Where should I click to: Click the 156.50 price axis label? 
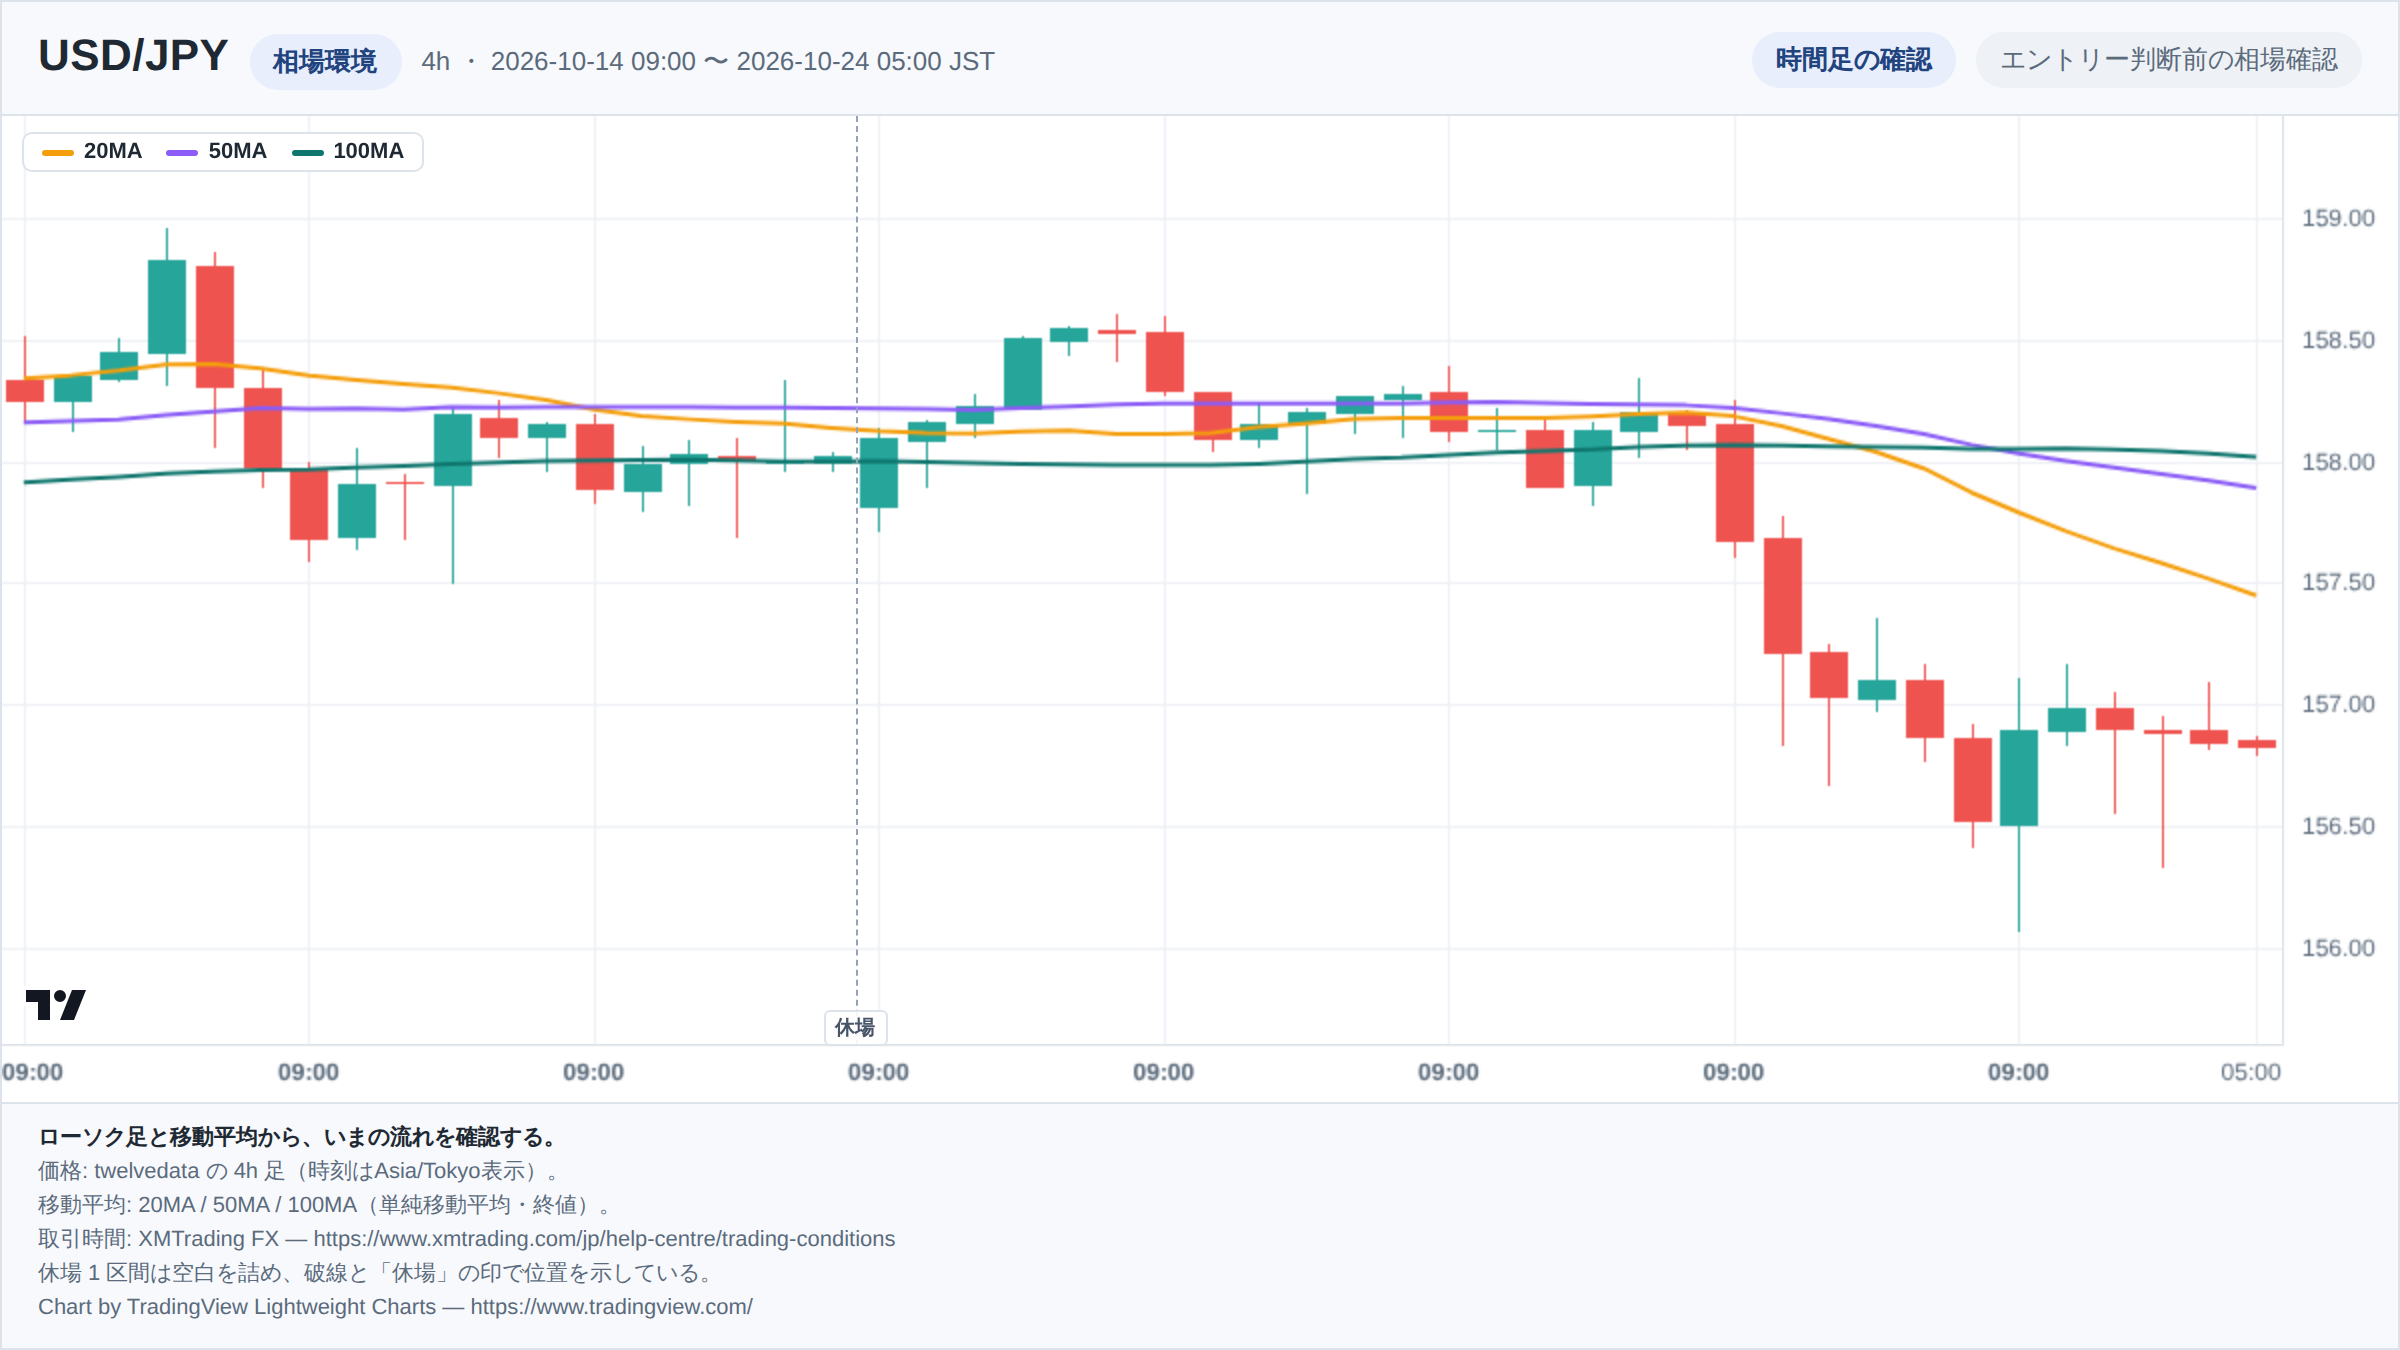2338,826
